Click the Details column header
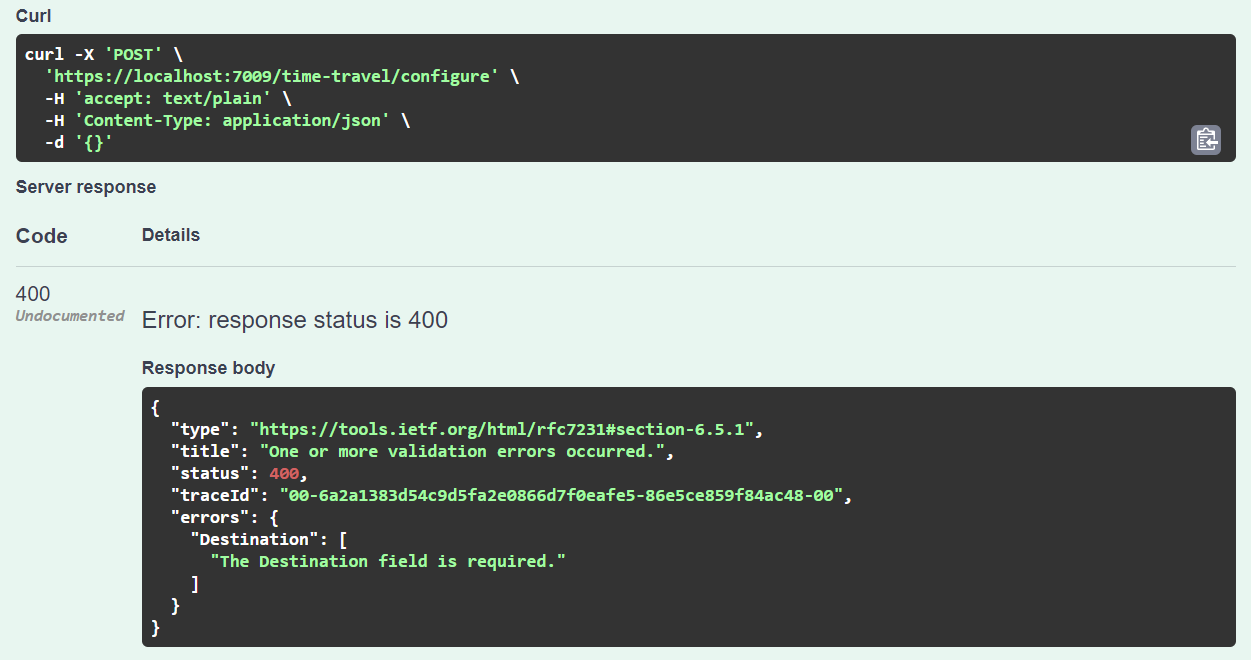 (x=171, y=235)
